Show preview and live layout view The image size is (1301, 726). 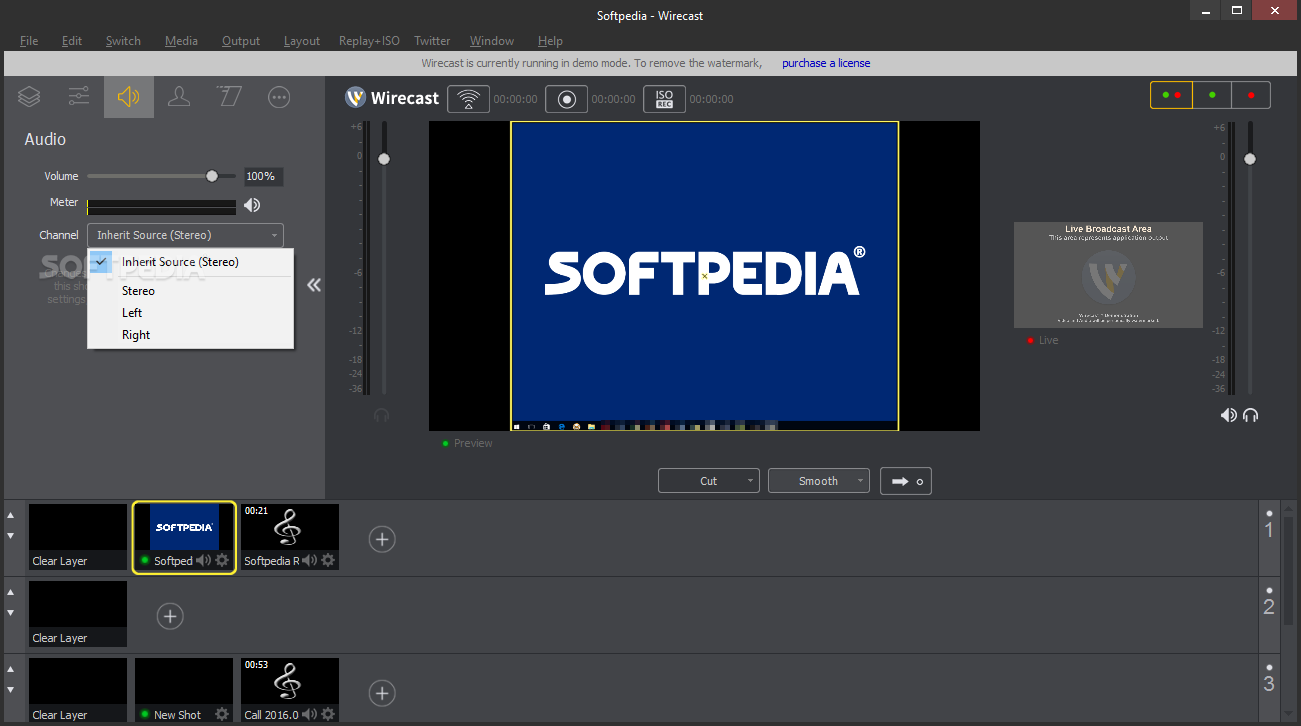click(x=1171, y=95)
